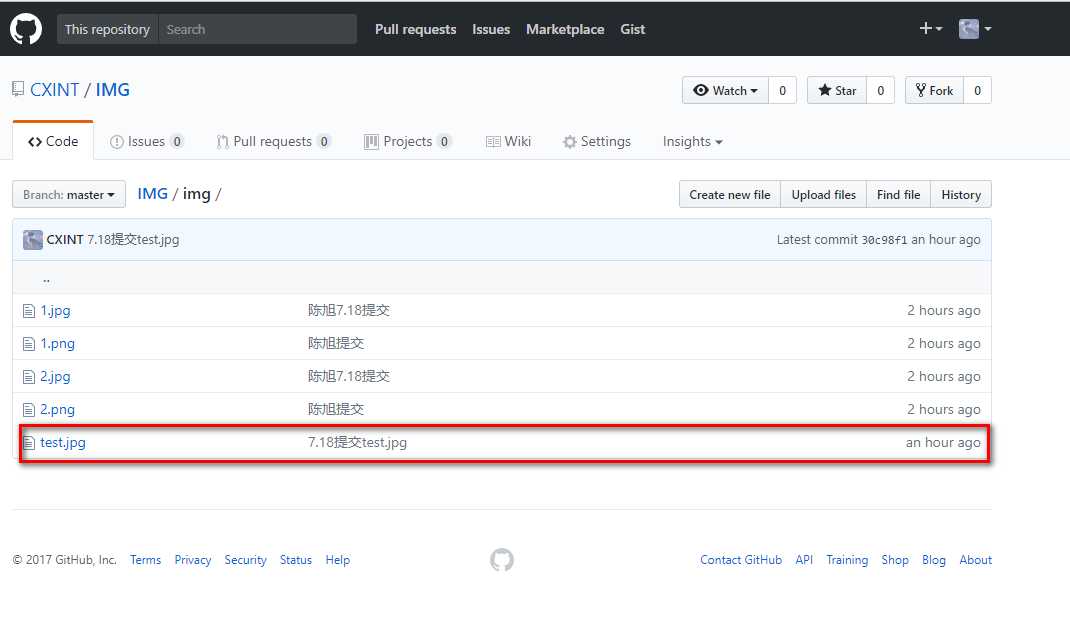Star the IMG repository
1070x627 pixels.
click(837, 91)
